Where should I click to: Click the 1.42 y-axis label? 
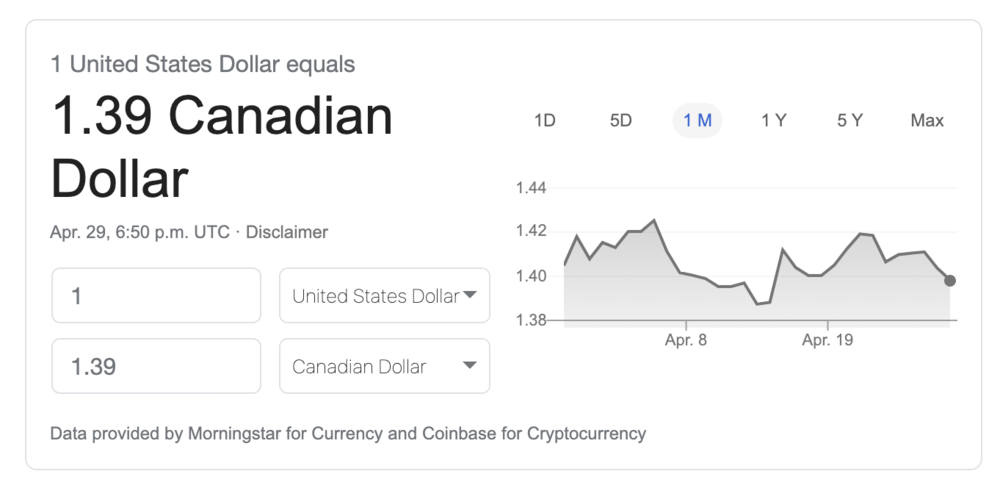click(529, 232)
